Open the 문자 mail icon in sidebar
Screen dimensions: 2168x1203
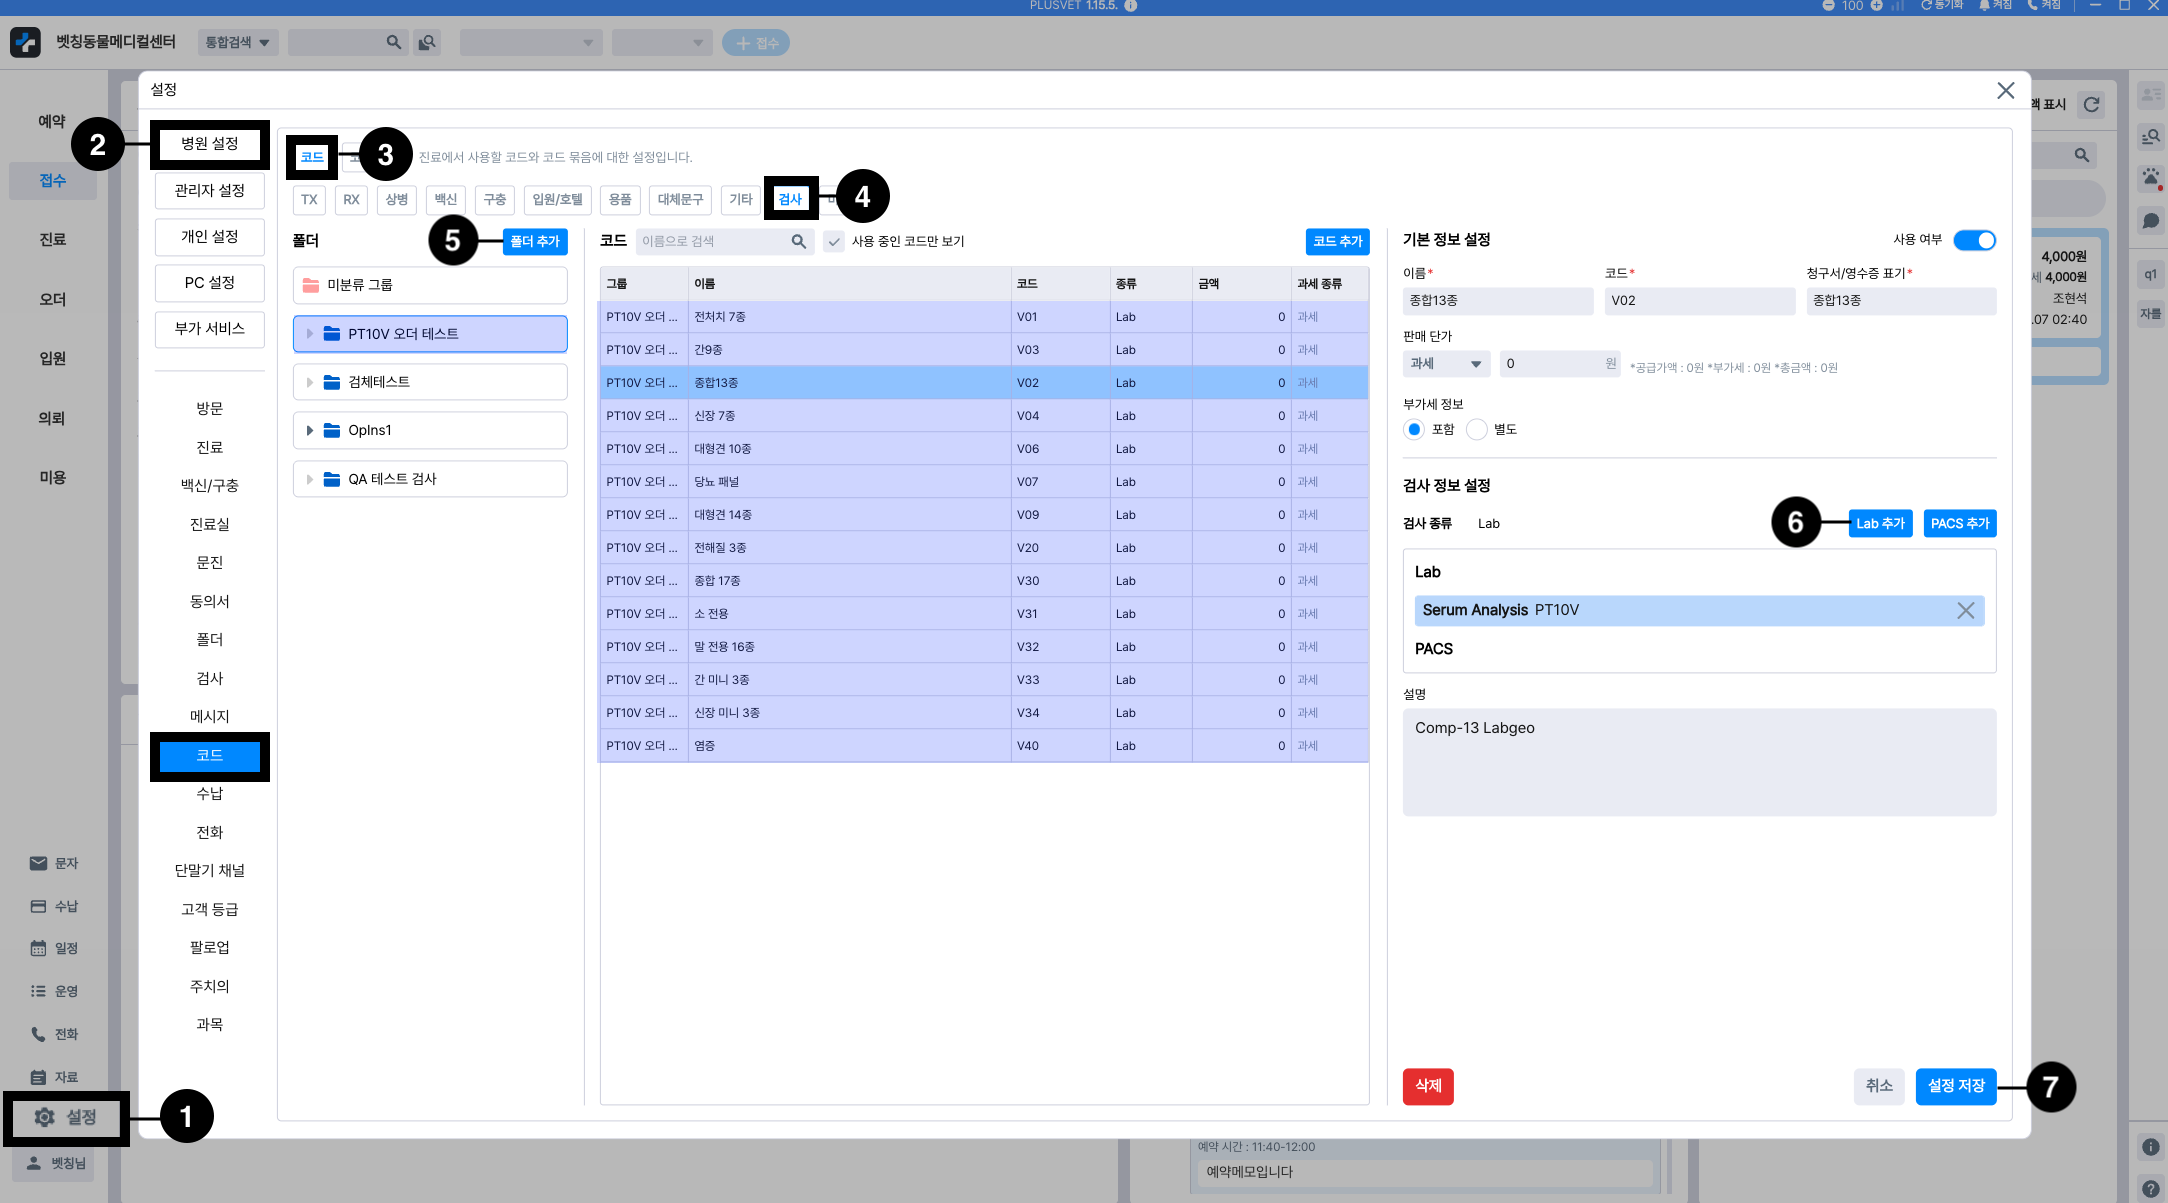tap(38, 863)
